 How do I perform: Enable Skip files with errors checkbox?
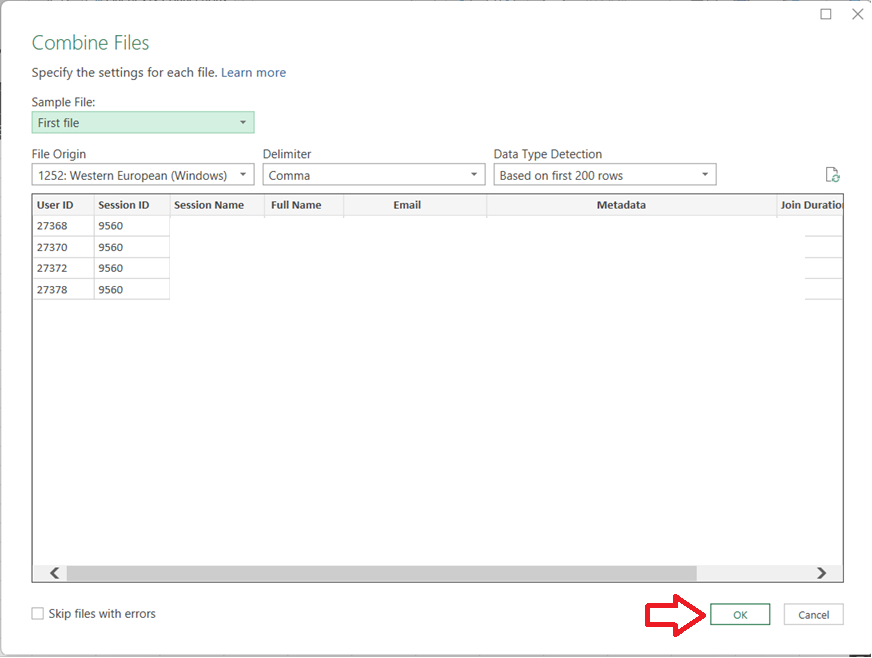38,613
